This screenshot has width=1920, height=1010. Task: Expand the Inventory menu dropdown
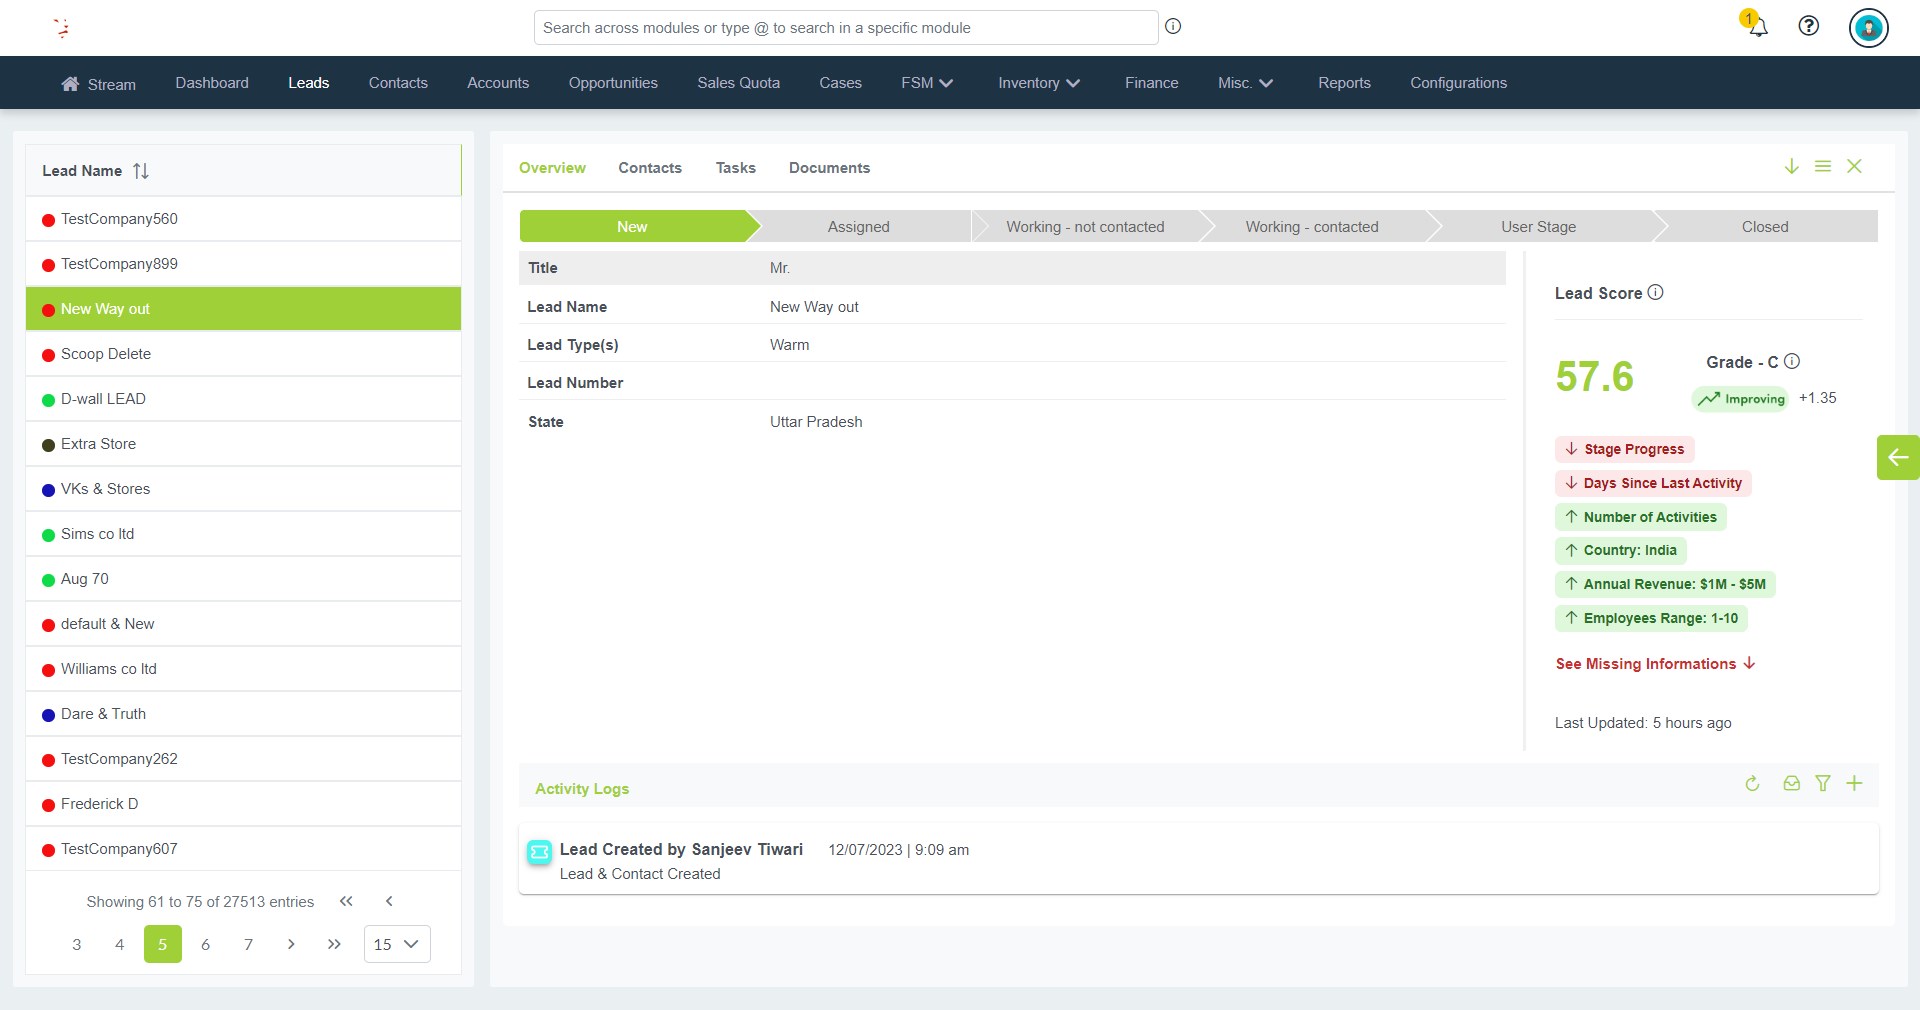(1038, 83)
